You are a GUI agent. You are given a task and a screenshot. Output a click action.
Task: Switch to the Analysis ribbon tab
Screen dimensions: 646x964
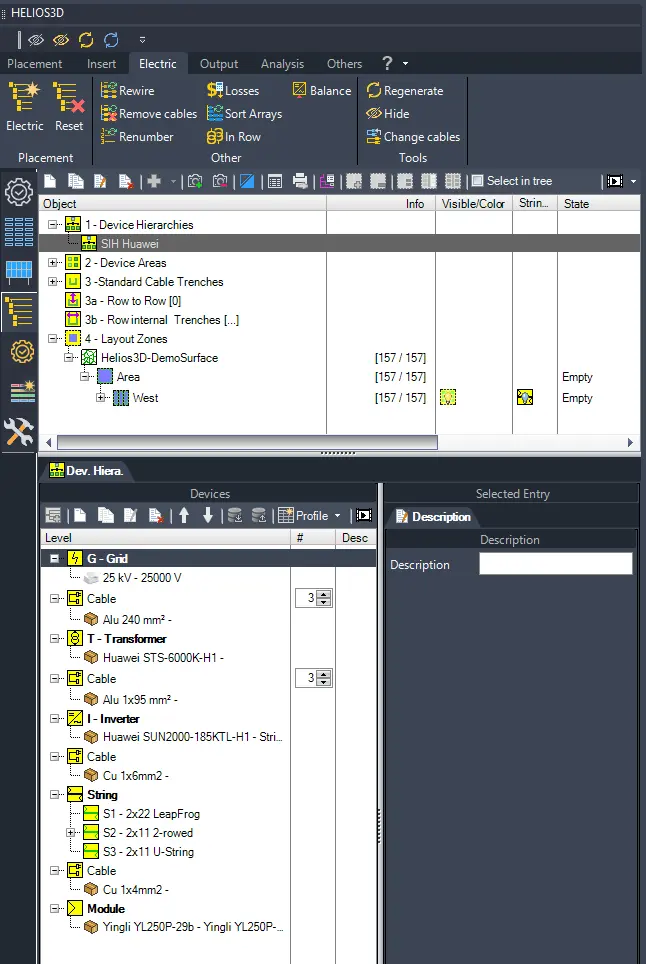coord(282,64)
